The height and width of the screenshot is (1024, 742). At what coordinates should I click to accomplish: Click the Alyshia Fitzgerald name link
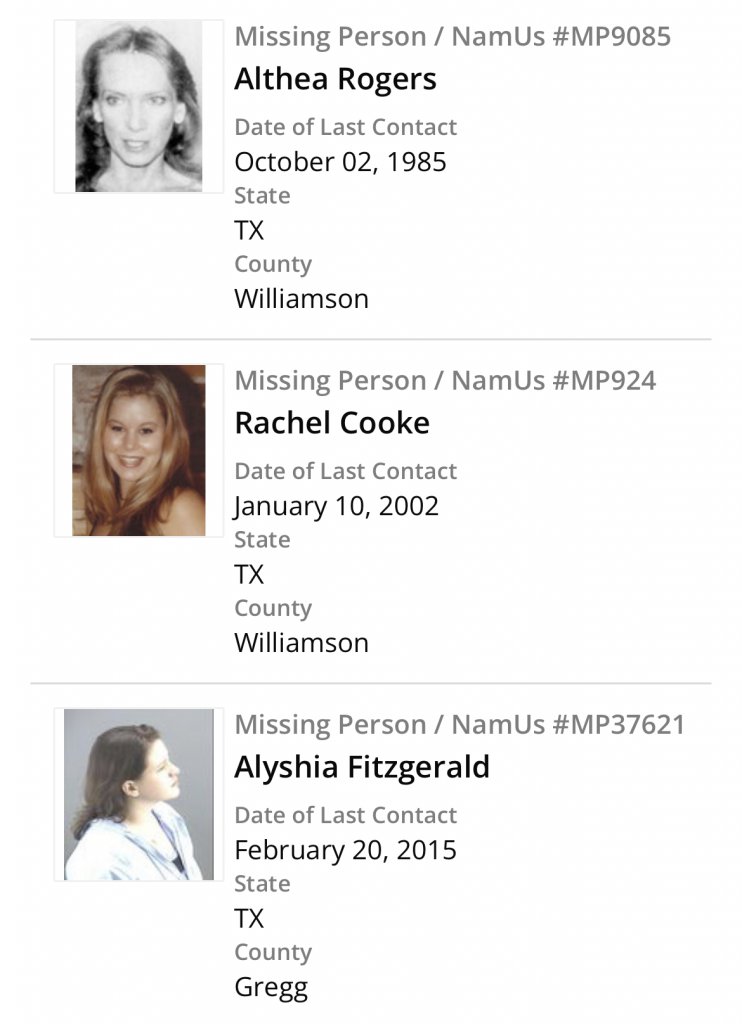[x=362, y=767]
